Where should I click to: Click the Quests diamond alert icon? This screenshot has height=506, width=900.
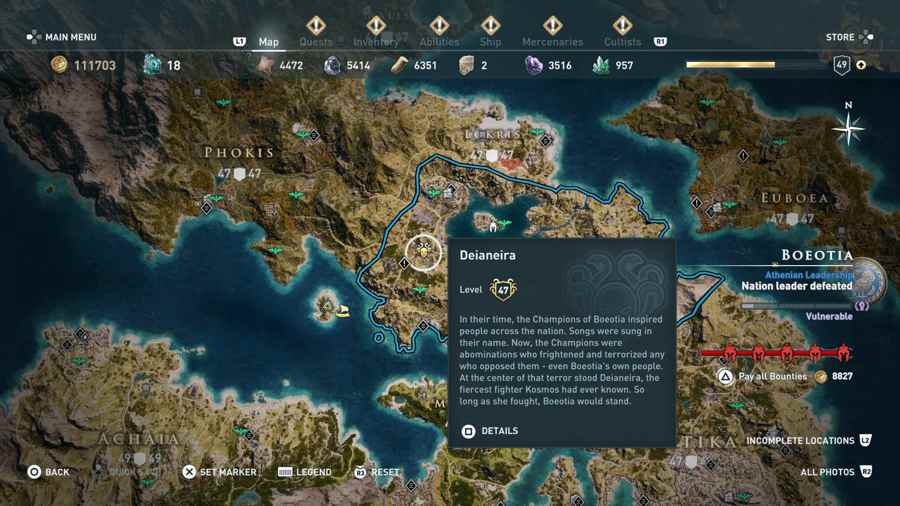click(x=316, y=25)
